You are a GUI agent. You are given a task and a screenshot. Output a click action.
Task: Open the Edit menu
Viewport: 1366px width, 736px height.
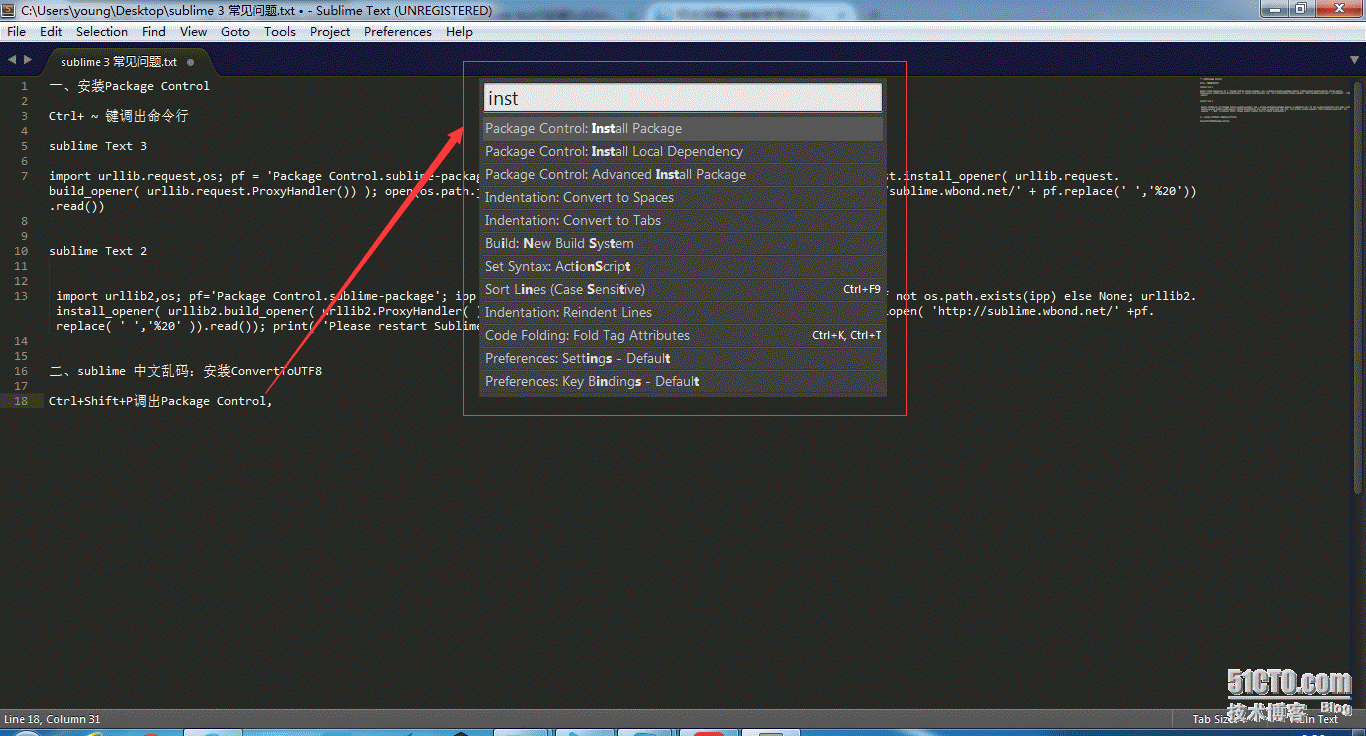pos(51,31)
